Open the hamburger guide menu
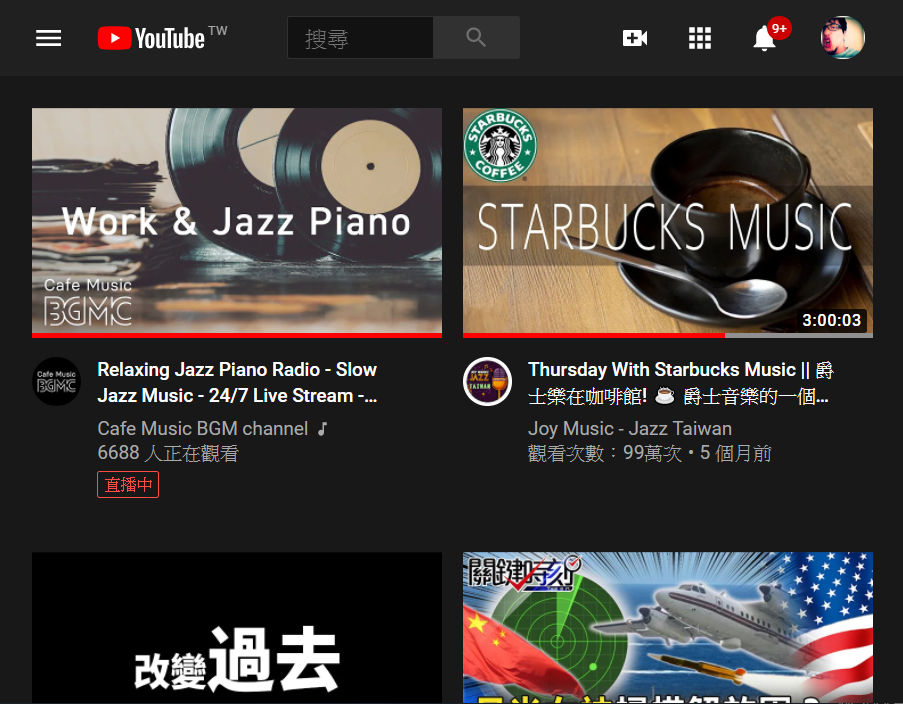 48,38
